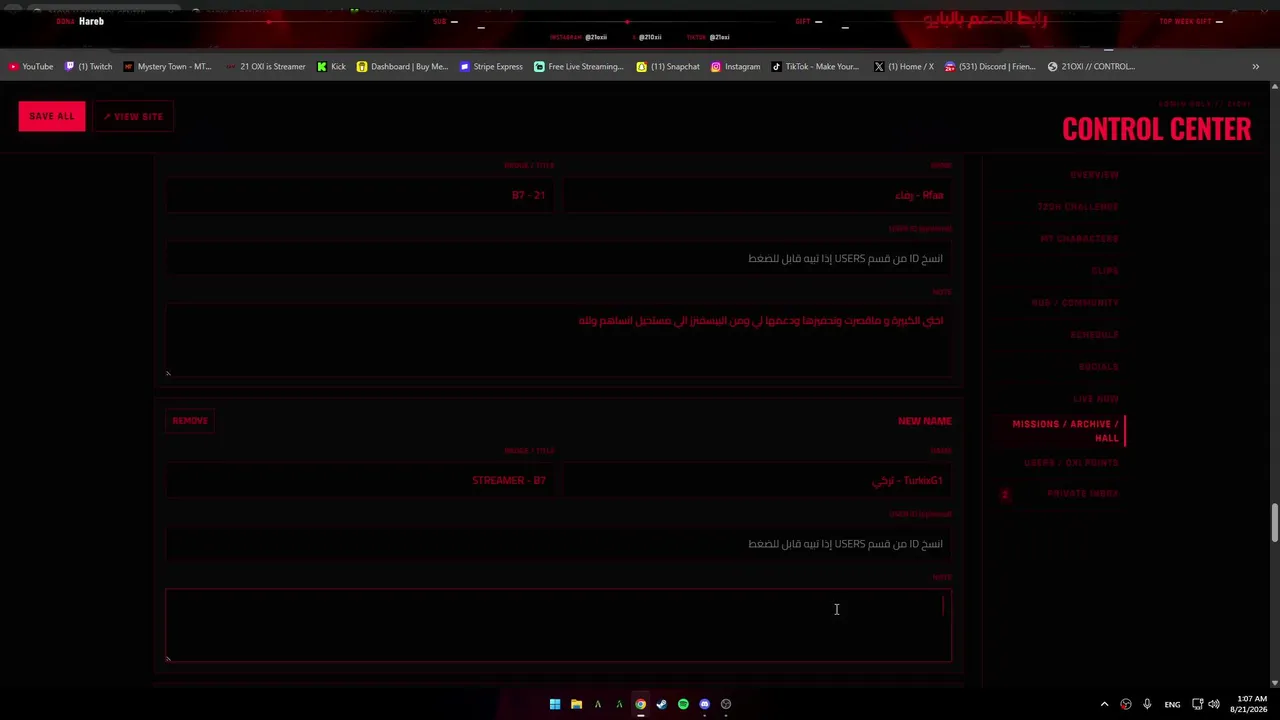Open the Dashboard Buy Me bookmark
Image resolution: width=1280 pixels, height=720 pixels.
(402, 67)
